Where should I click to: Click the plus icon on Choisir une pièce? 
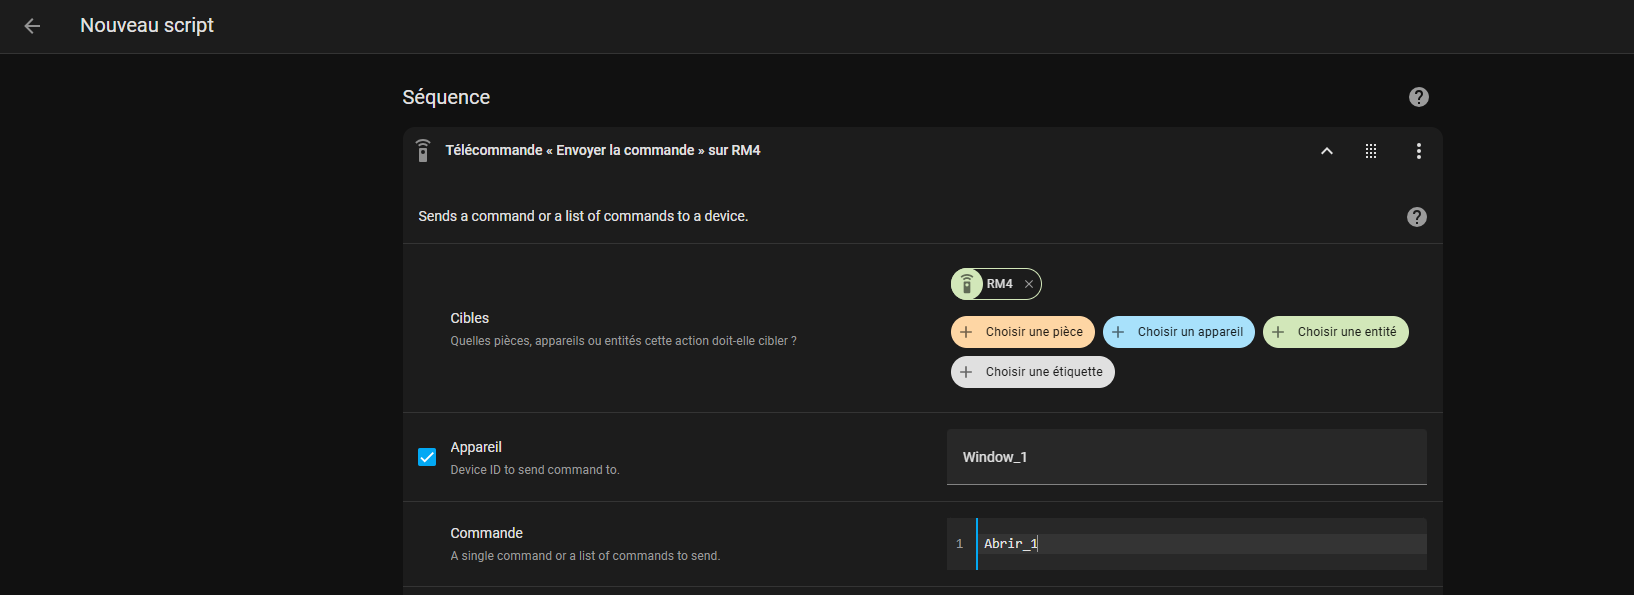point(966,332)
